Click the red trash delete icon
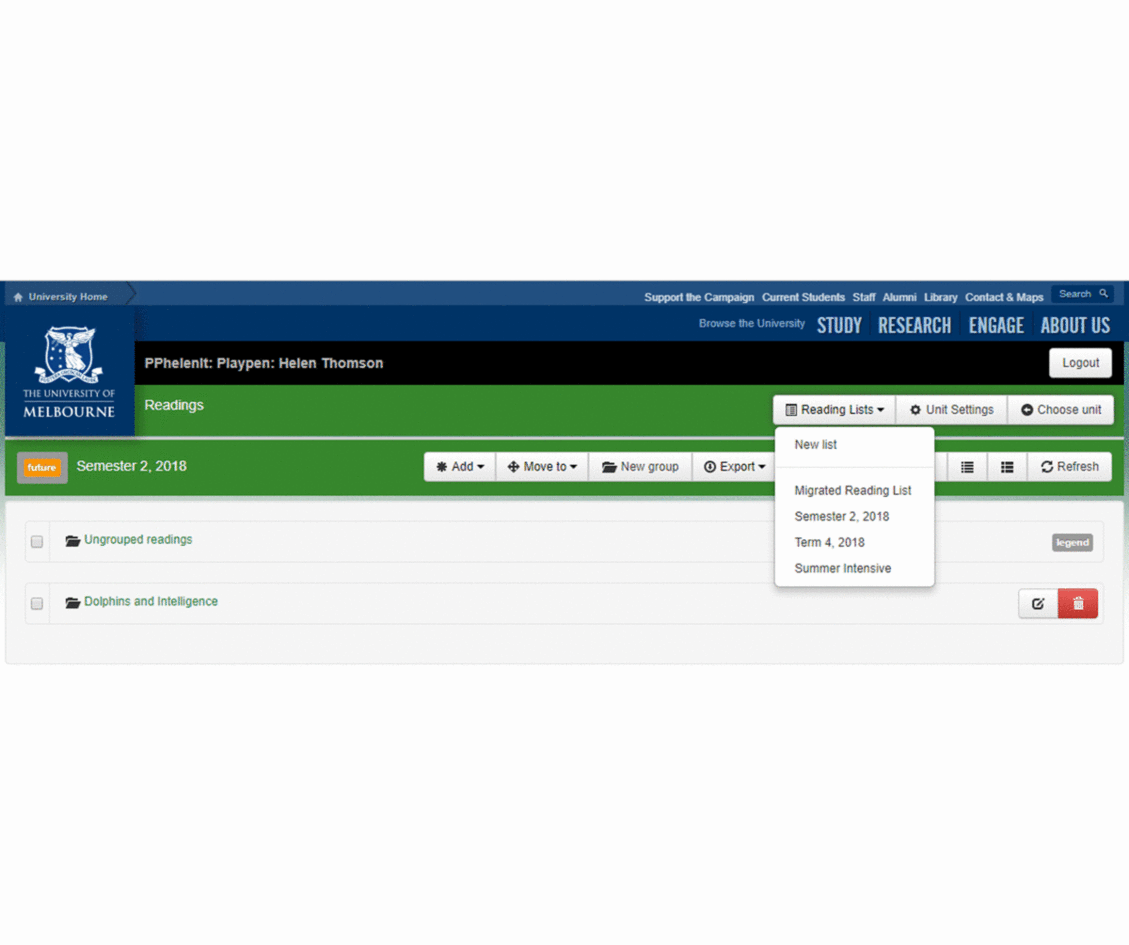This screenshot has width=1129, height=945. [1078, 603]
